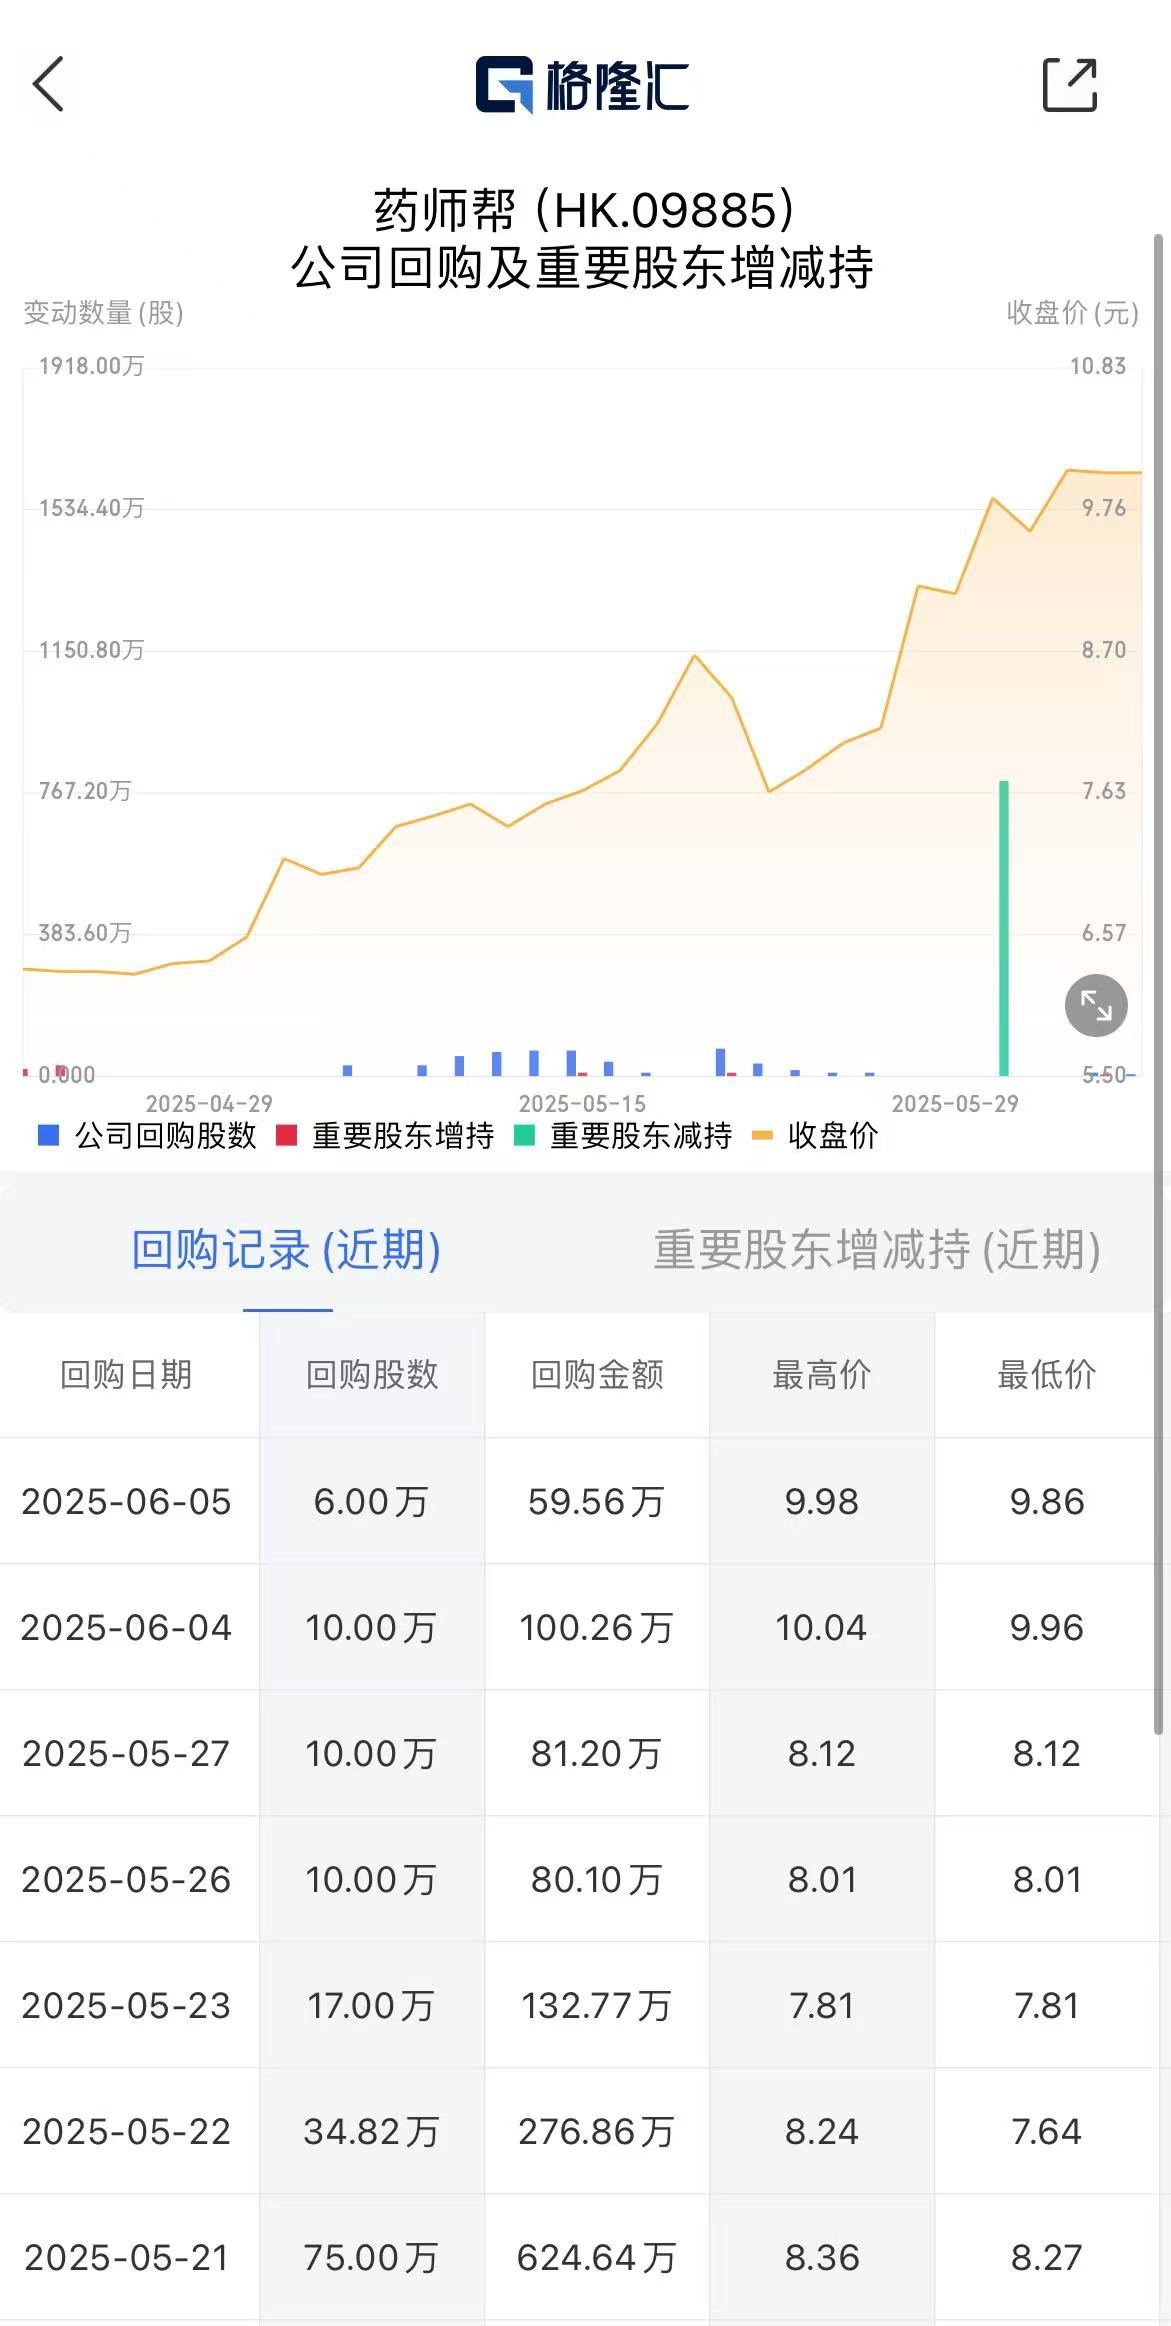This screenshot has width=1171, height=2326.
Task: Select 最低价 column header
Action: (1047, 1375)
